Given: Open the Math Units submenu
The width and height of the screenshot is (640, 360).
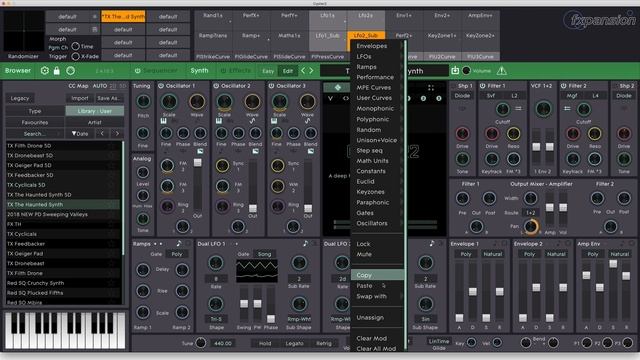Looking at the screenshot, I should coord(378,161).
